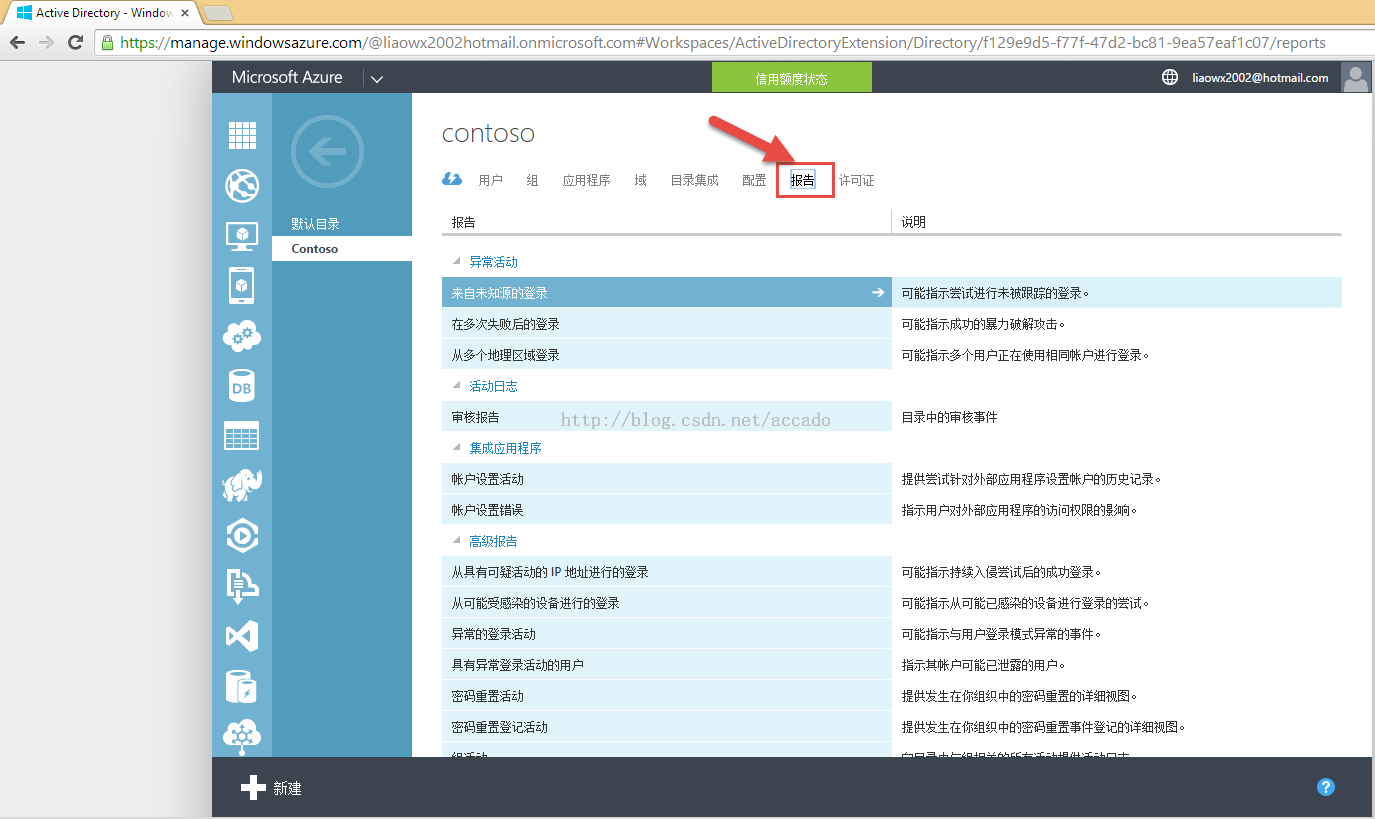Click the large back arrow circle
Screen dimensions: 1375x819
327,152
